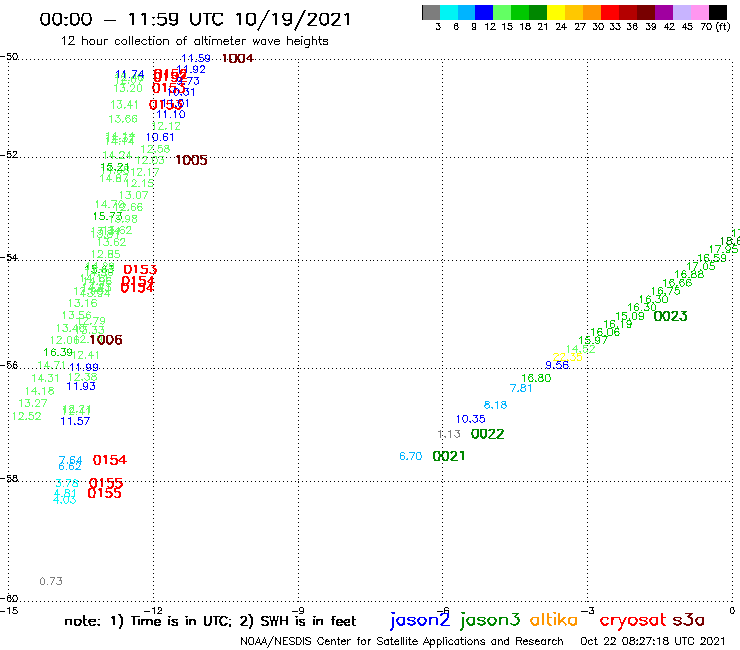The height and width of the screenshot is (650, 740).
Task: Click the wave height value 8.18
Action: point(496,405)
